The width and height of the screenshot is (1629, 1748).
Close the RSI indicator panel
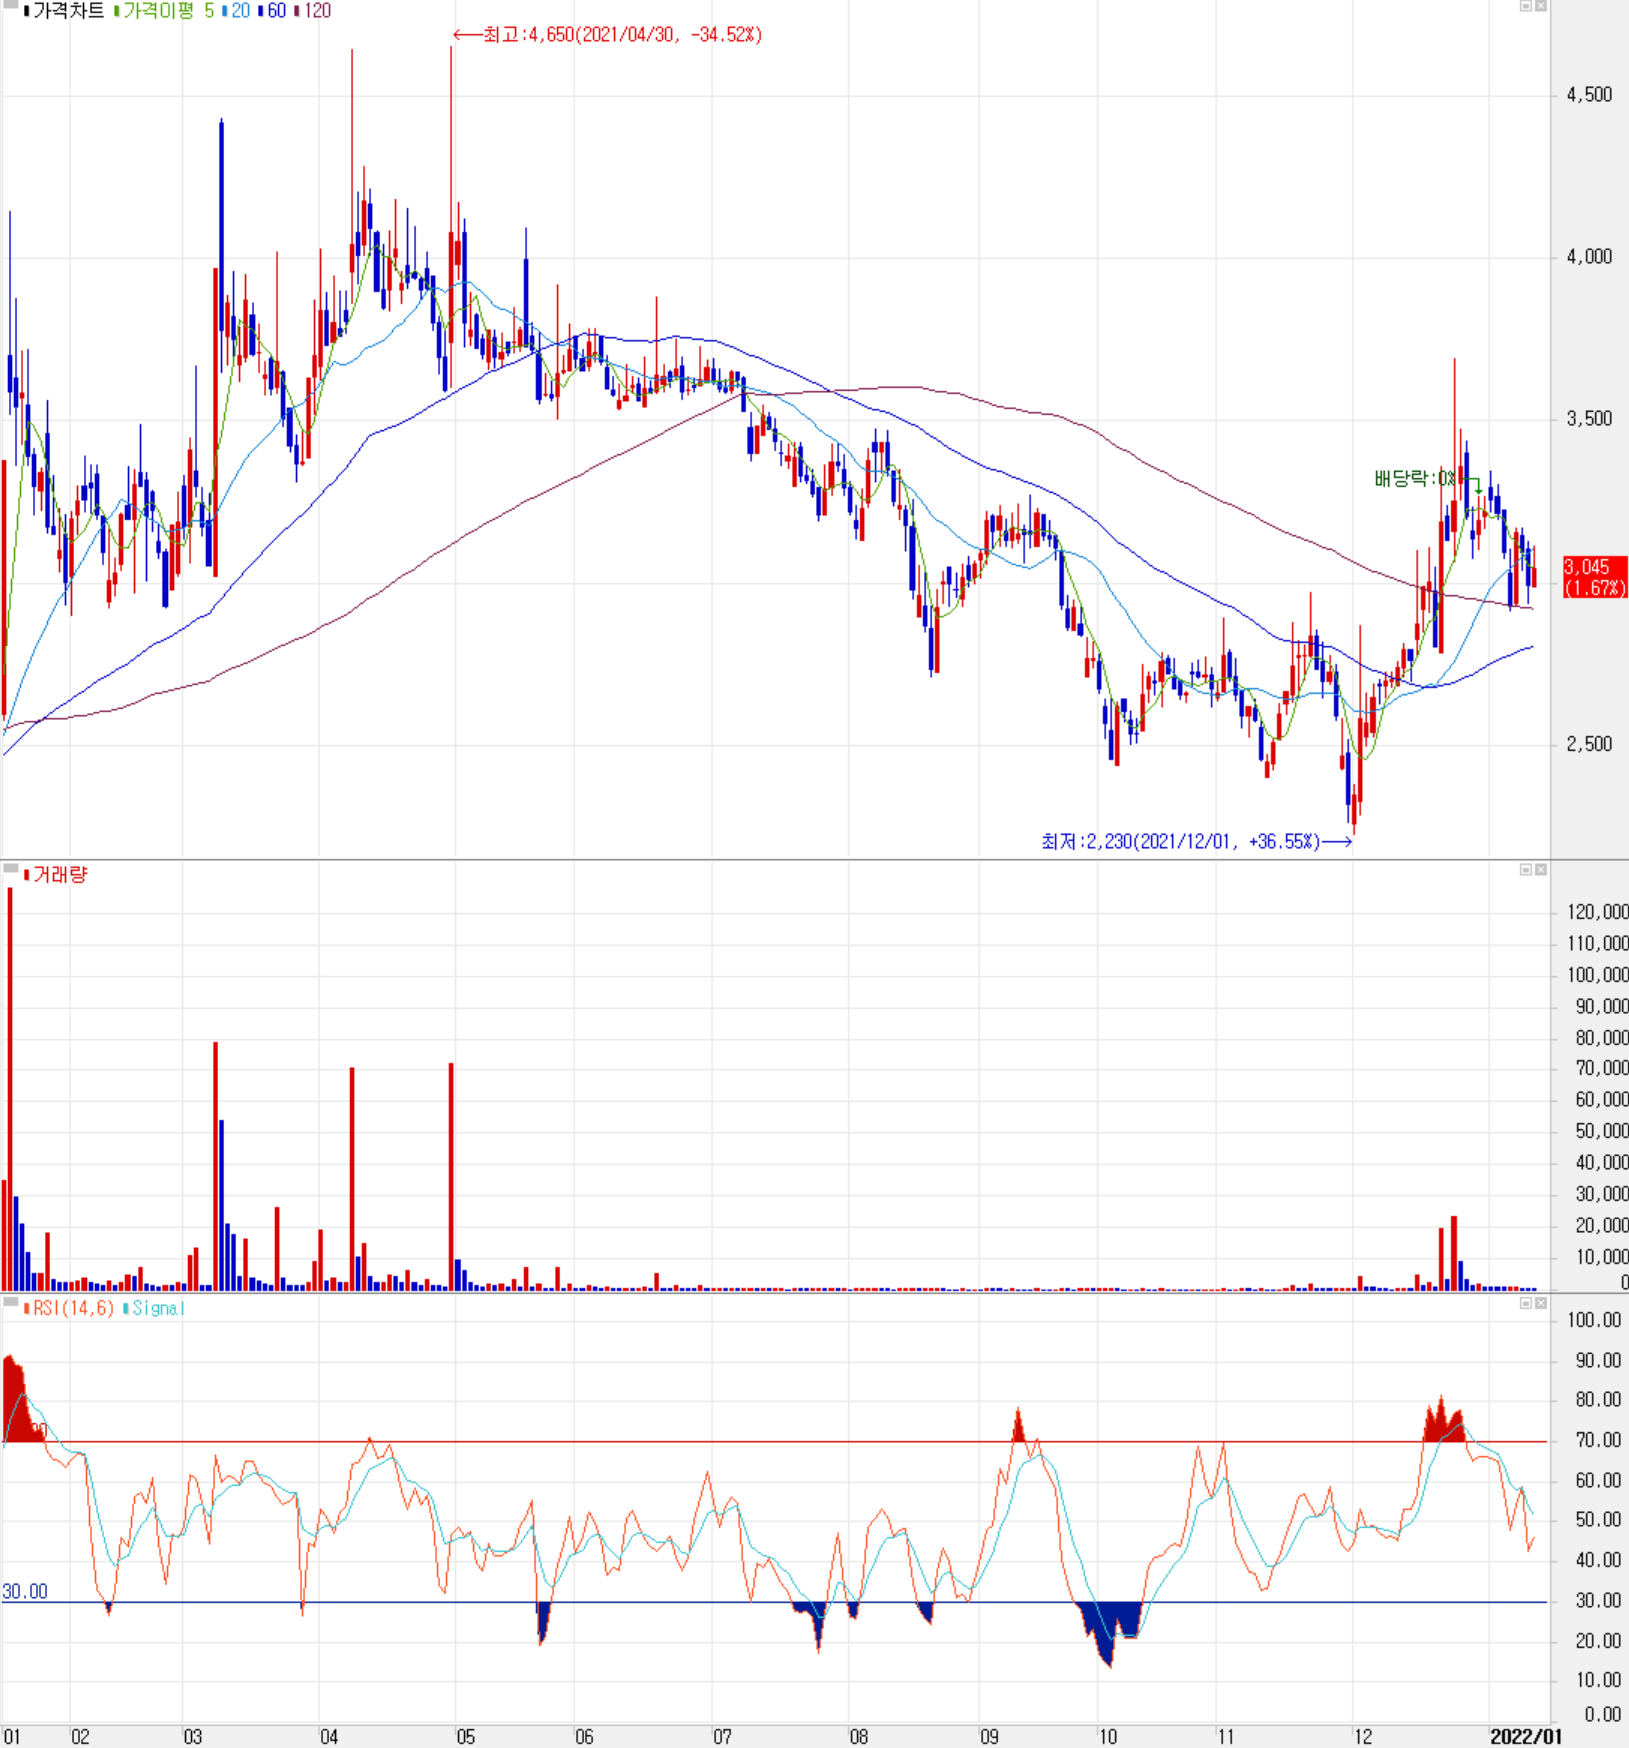click(1541, 1304)
